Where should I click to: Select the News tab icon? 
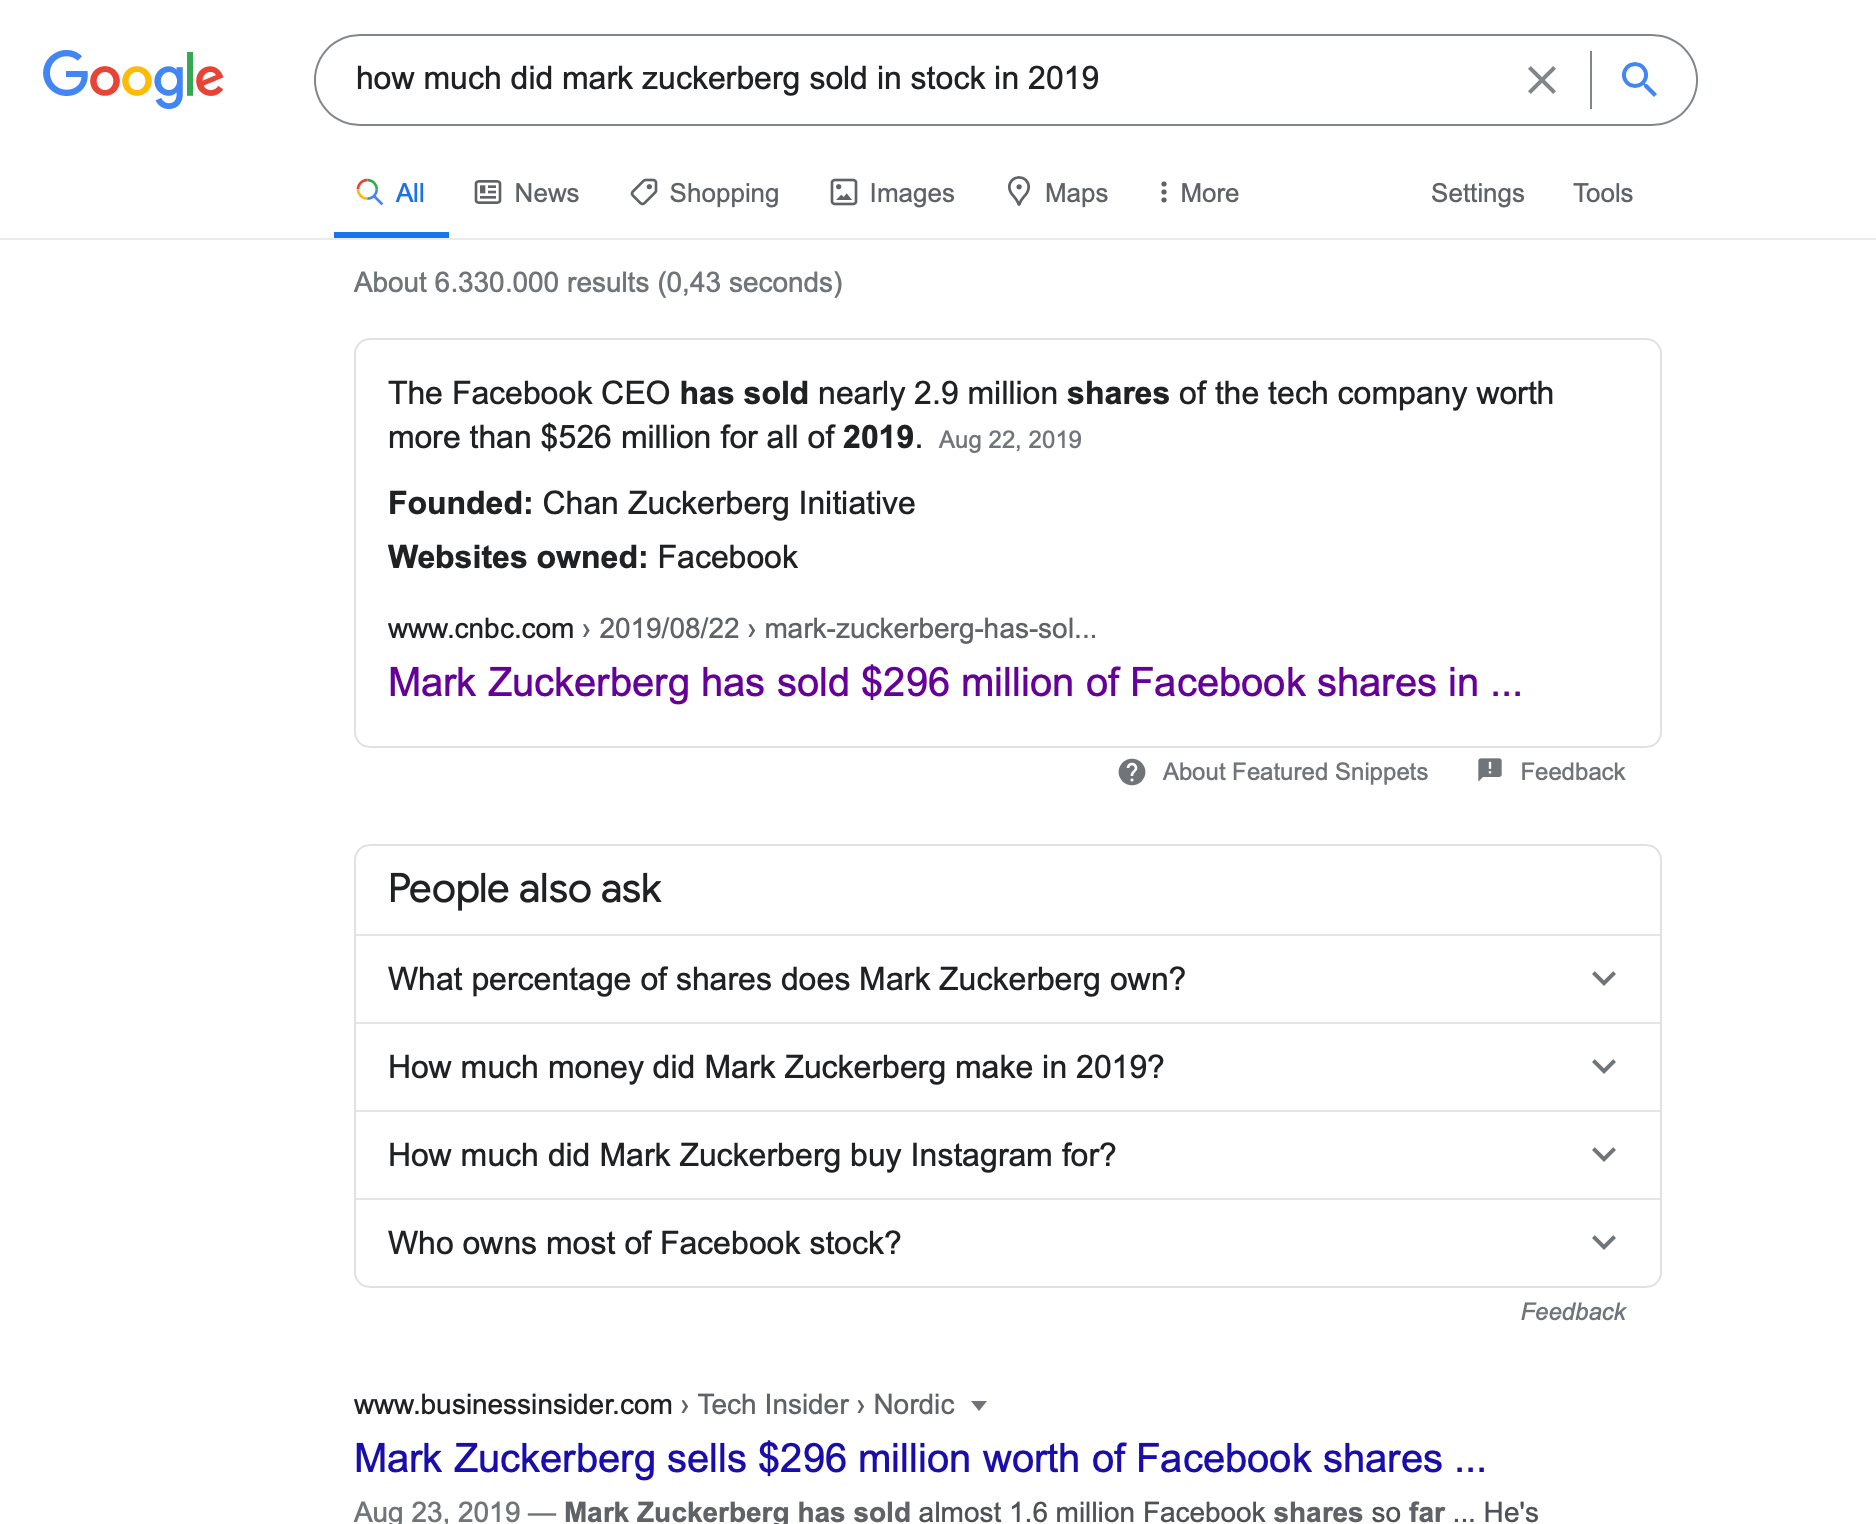point(488,192)
